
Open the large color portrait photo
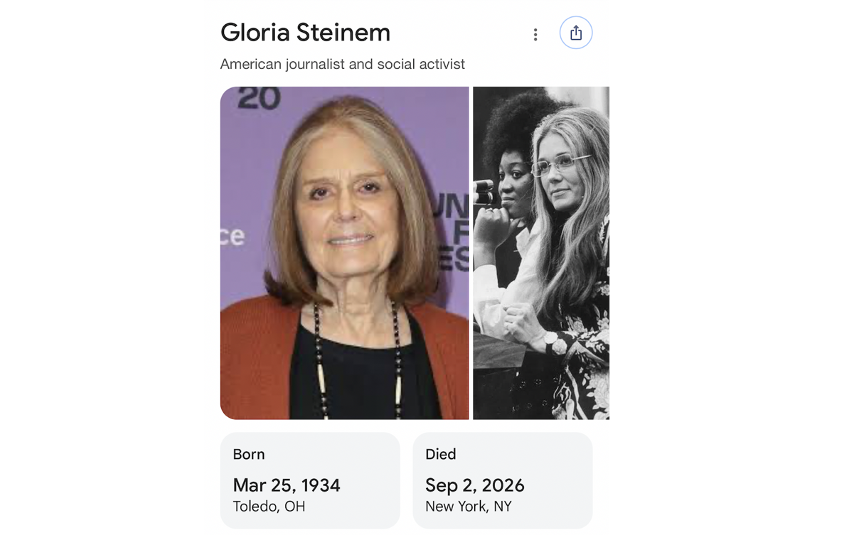(x=344, y=253)
